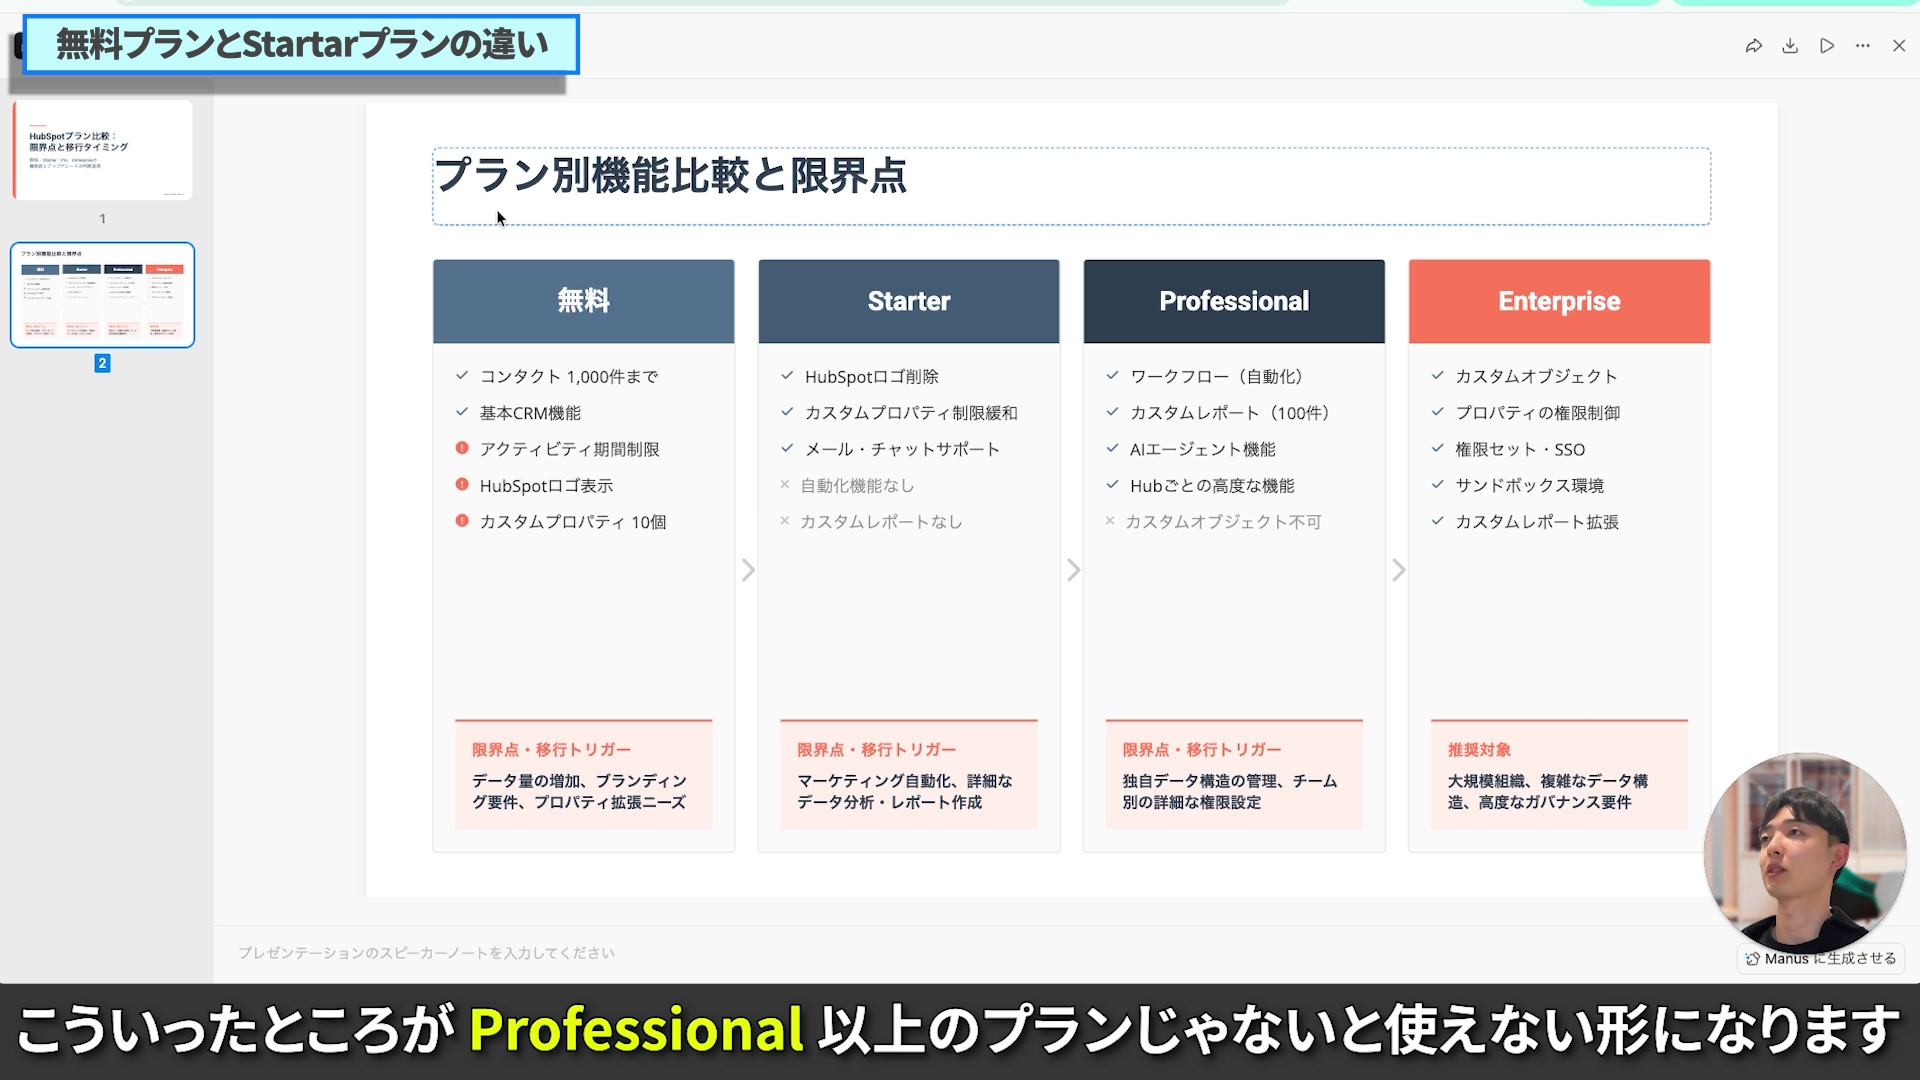This screenshot has width=1920, height=1080.
Task: Expand the chevron after the 無料 column
Action: tap(748, 569)
